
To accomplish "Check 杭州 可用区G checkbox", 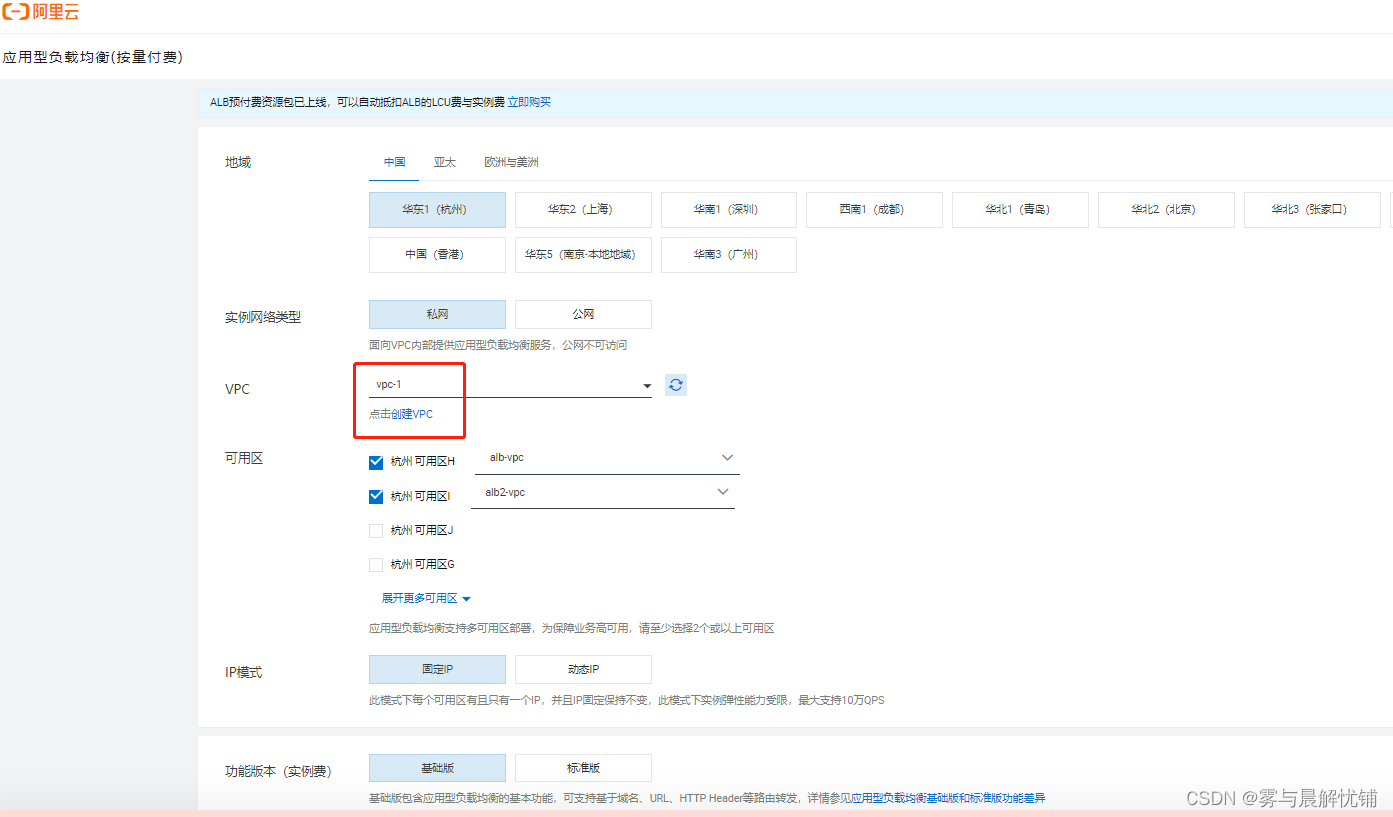I will [376, 564].
